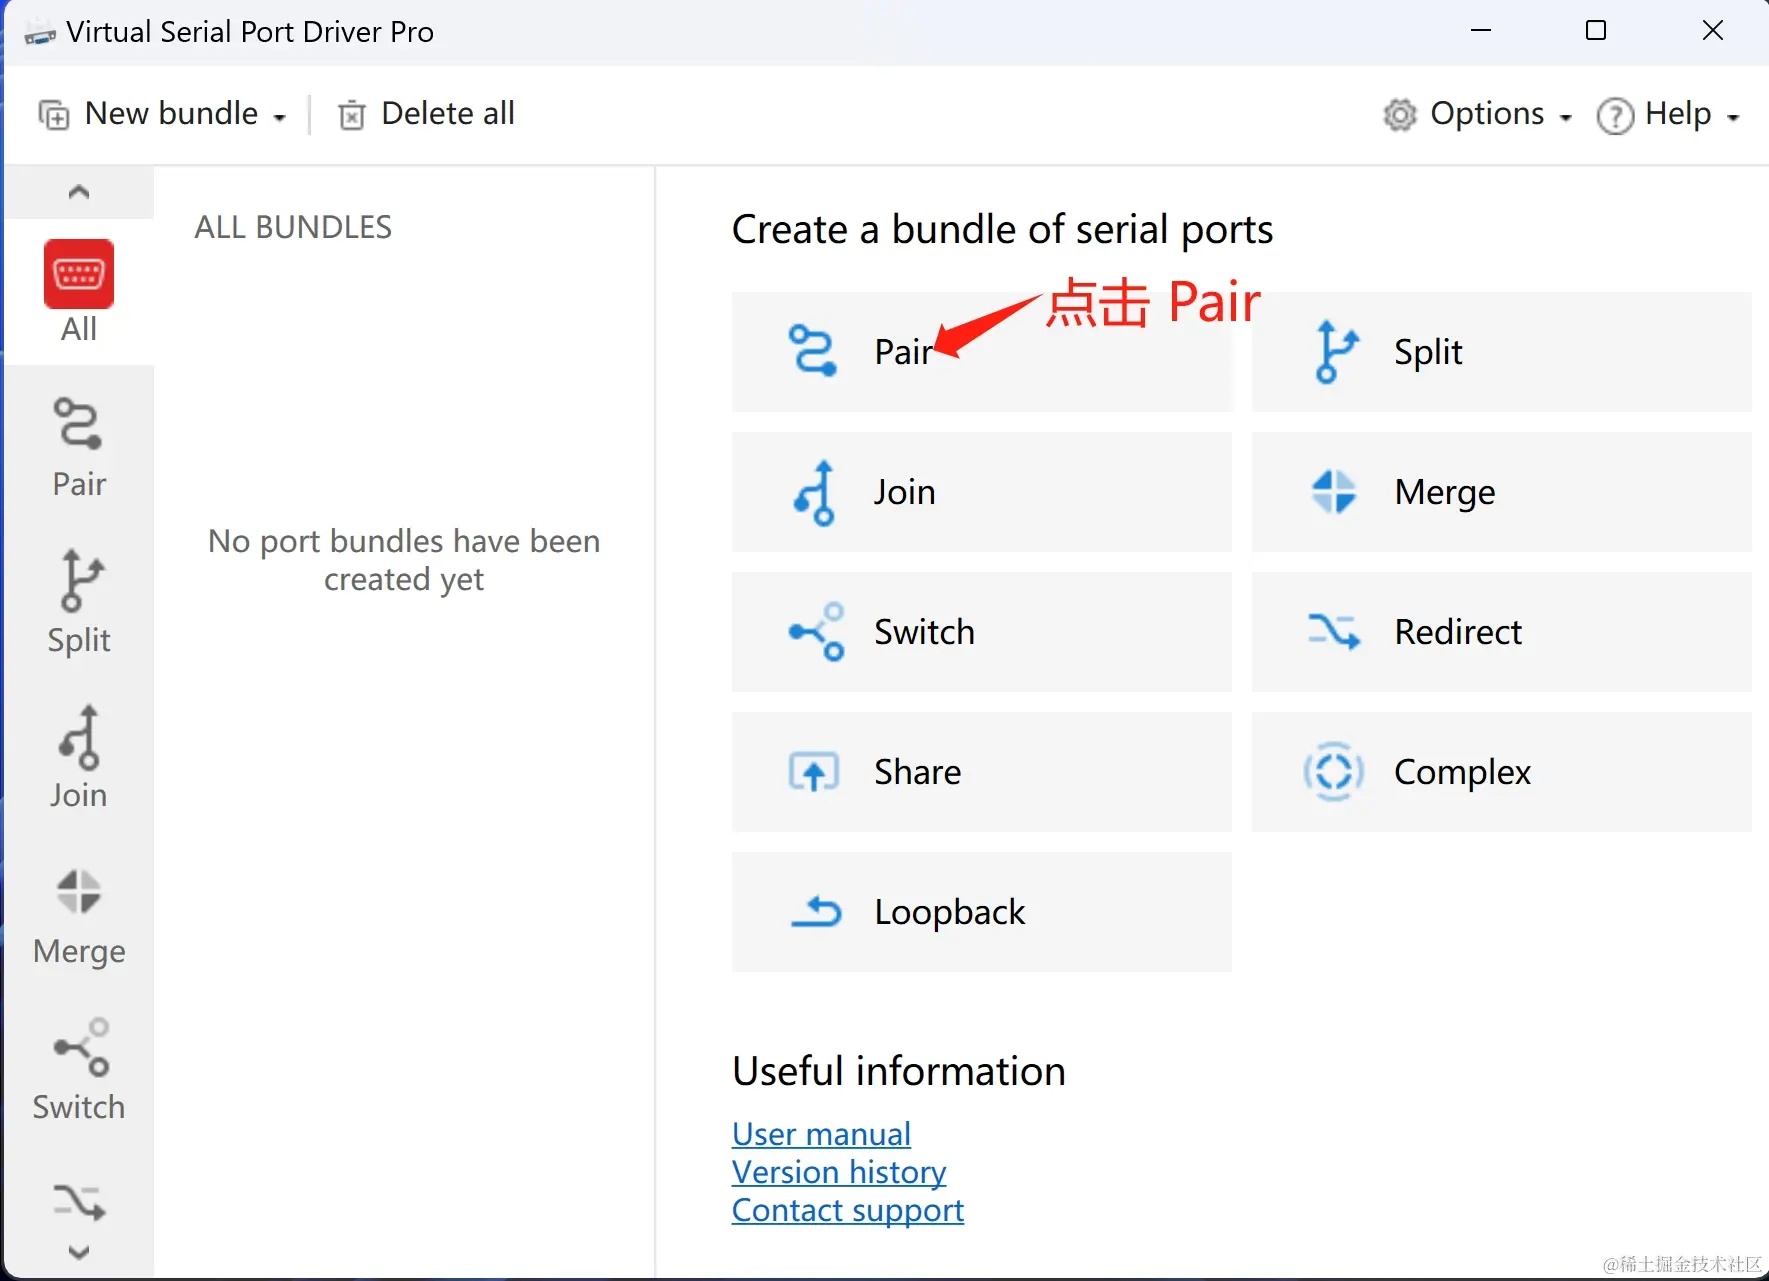Click the down chevron at sidebar bottom
The height and width of the screenshot is (1281, 1769).
point(78,1252)
